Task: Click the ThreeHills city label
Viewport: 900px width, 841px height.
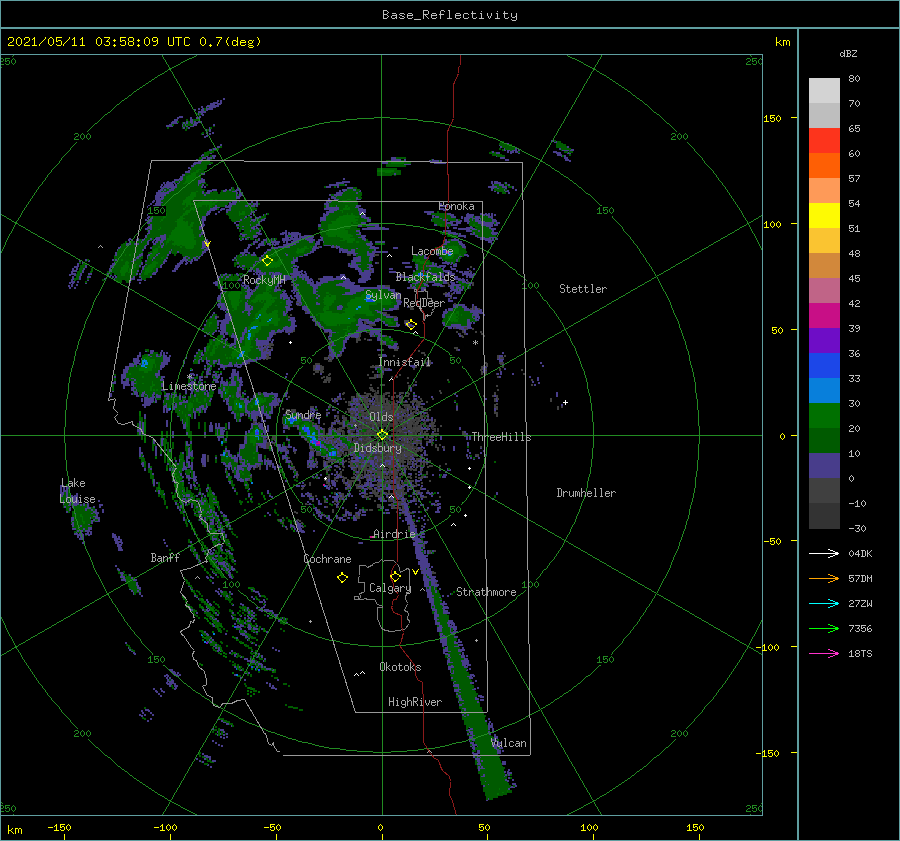Action: point(502,437)
